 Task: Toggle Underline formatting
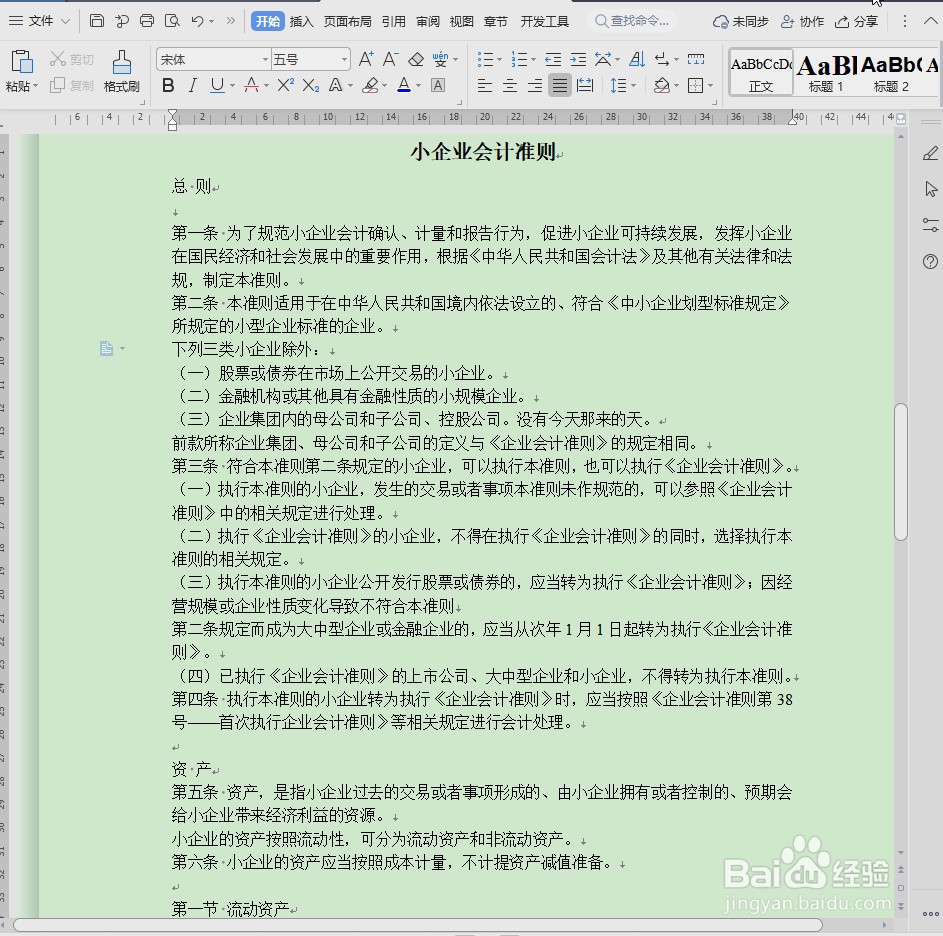pos(217,85)
